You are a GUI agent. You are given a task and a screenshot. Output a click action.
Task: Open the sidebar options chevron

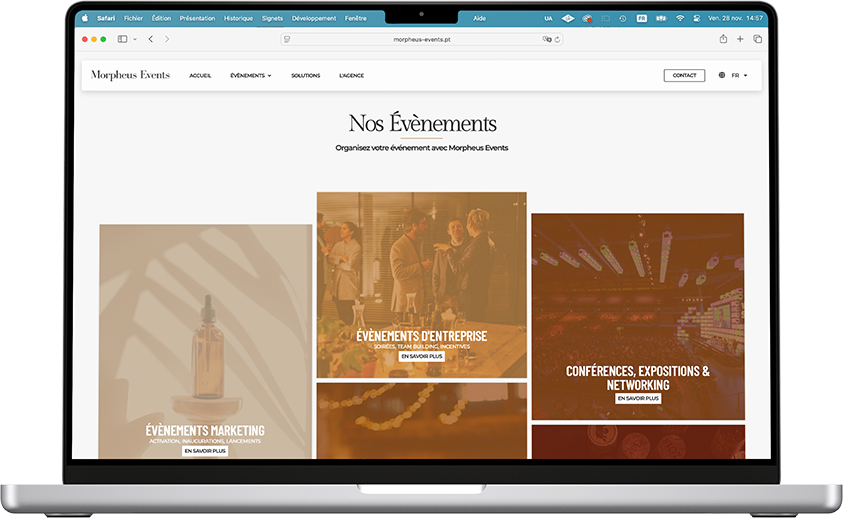pos(133,39)
